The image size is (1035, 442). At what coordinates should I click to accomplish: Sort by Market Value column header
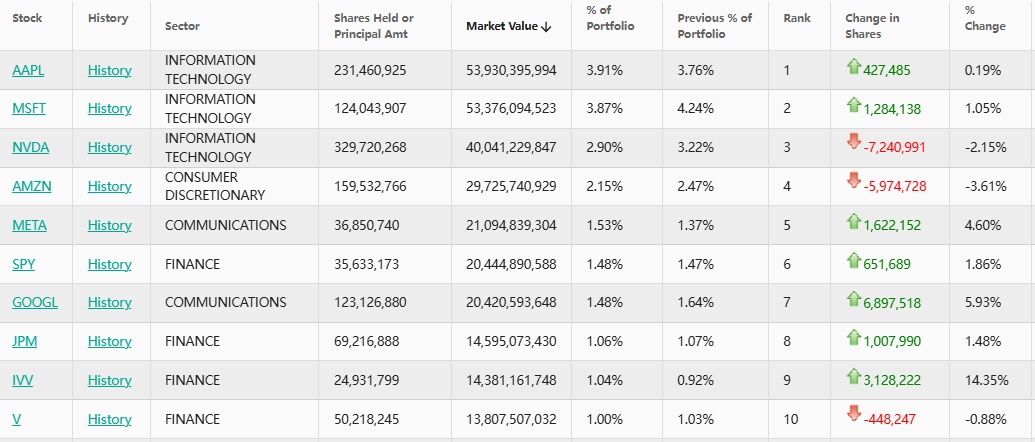click(509, 26)
